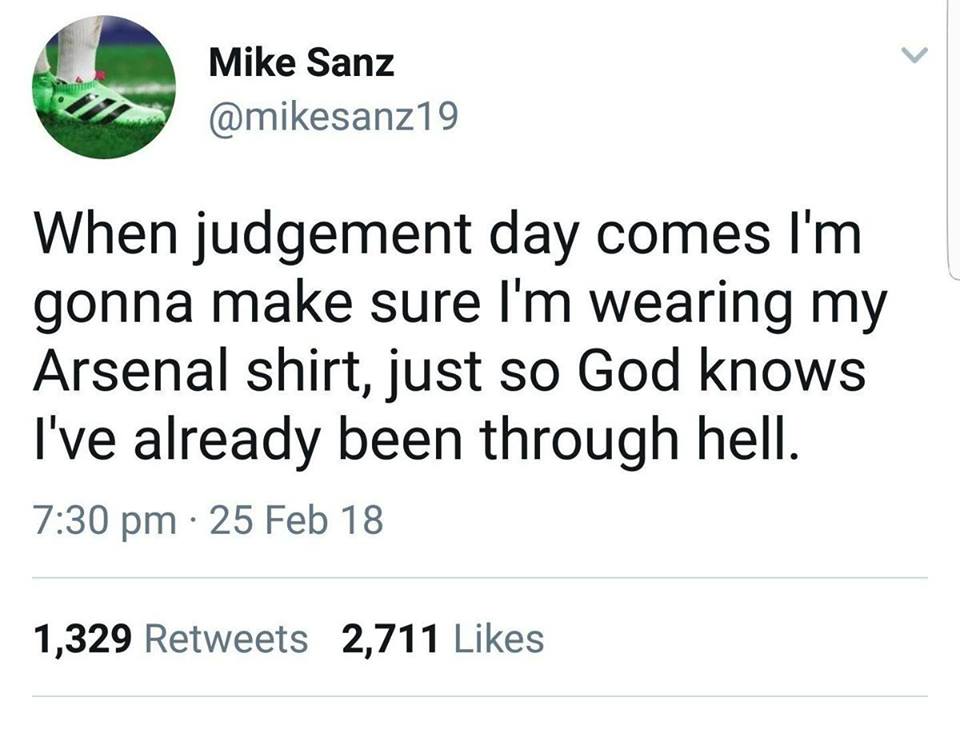The image size is (960, 729).
Task: View the list of 1,329 Retweets
Action: point(171,639)
